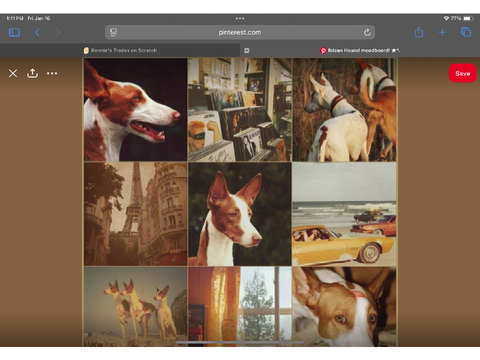Open Safari share sheet icon

[x=419, y=32]
